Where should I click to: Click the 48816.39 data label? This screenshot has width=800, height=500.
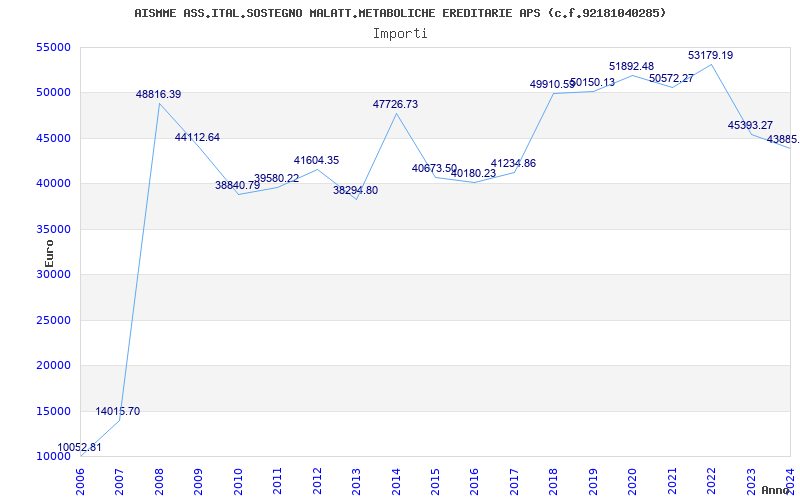pyautogui.click(x=158, y=94)
